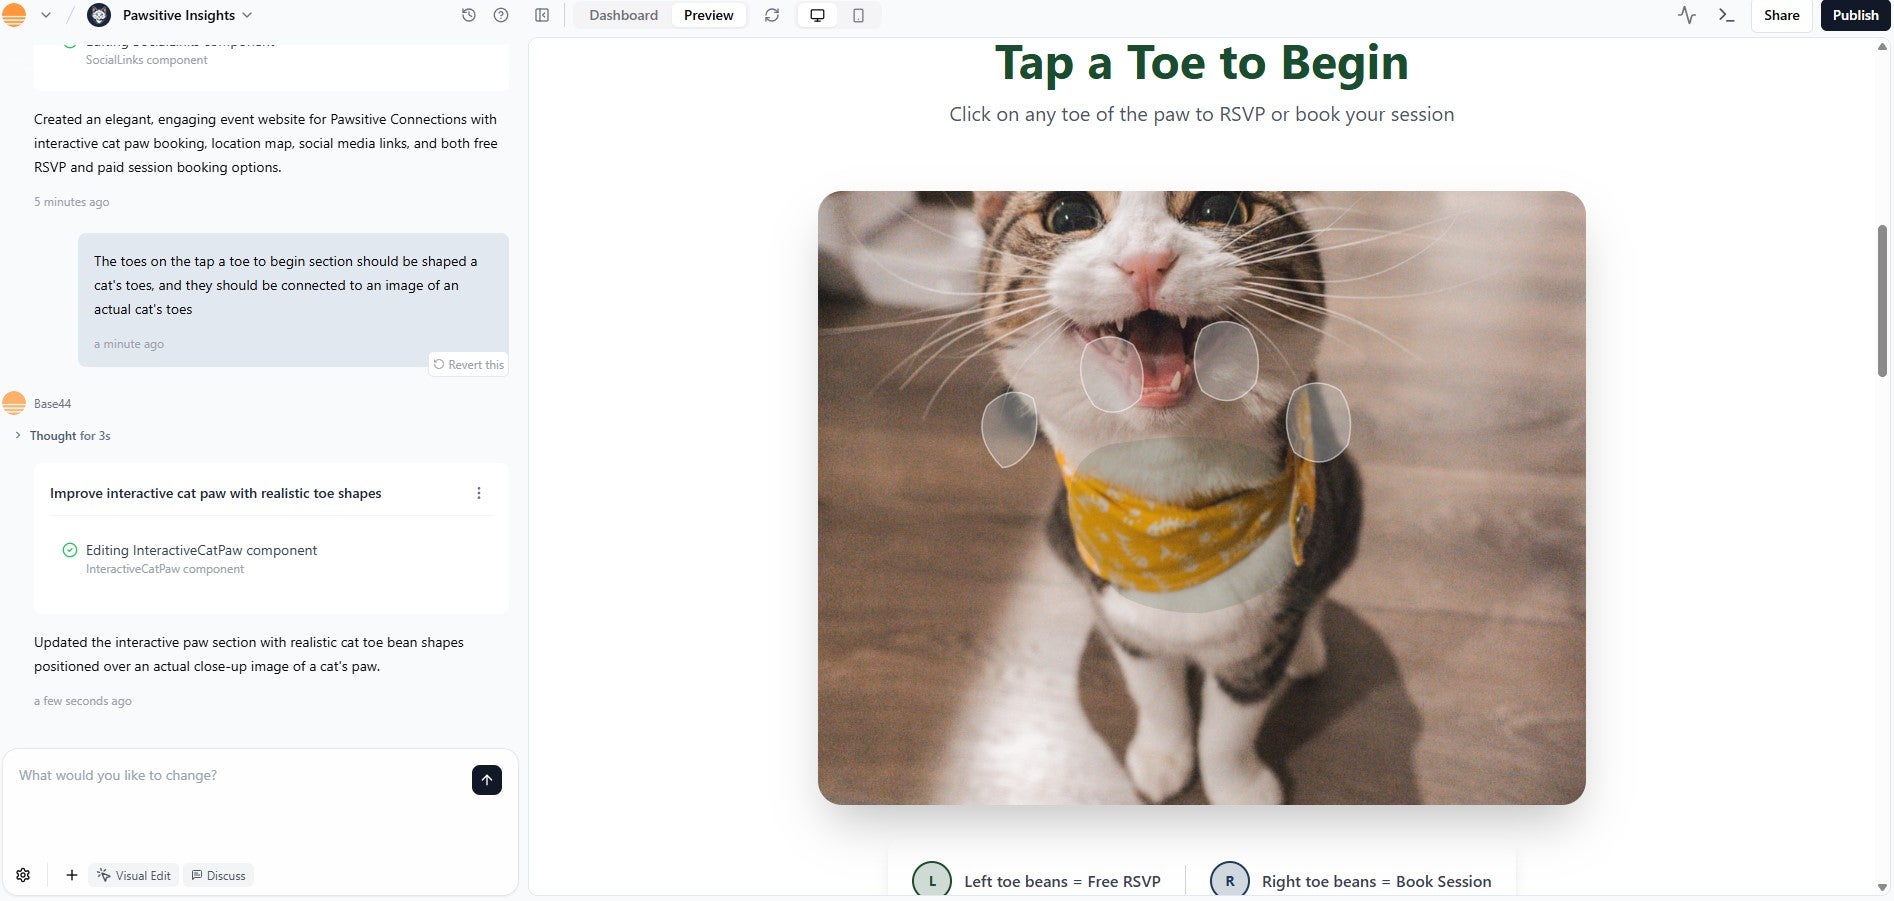Refresh the app preview
The image size is (1894, 901).
(x=771, y=15)
